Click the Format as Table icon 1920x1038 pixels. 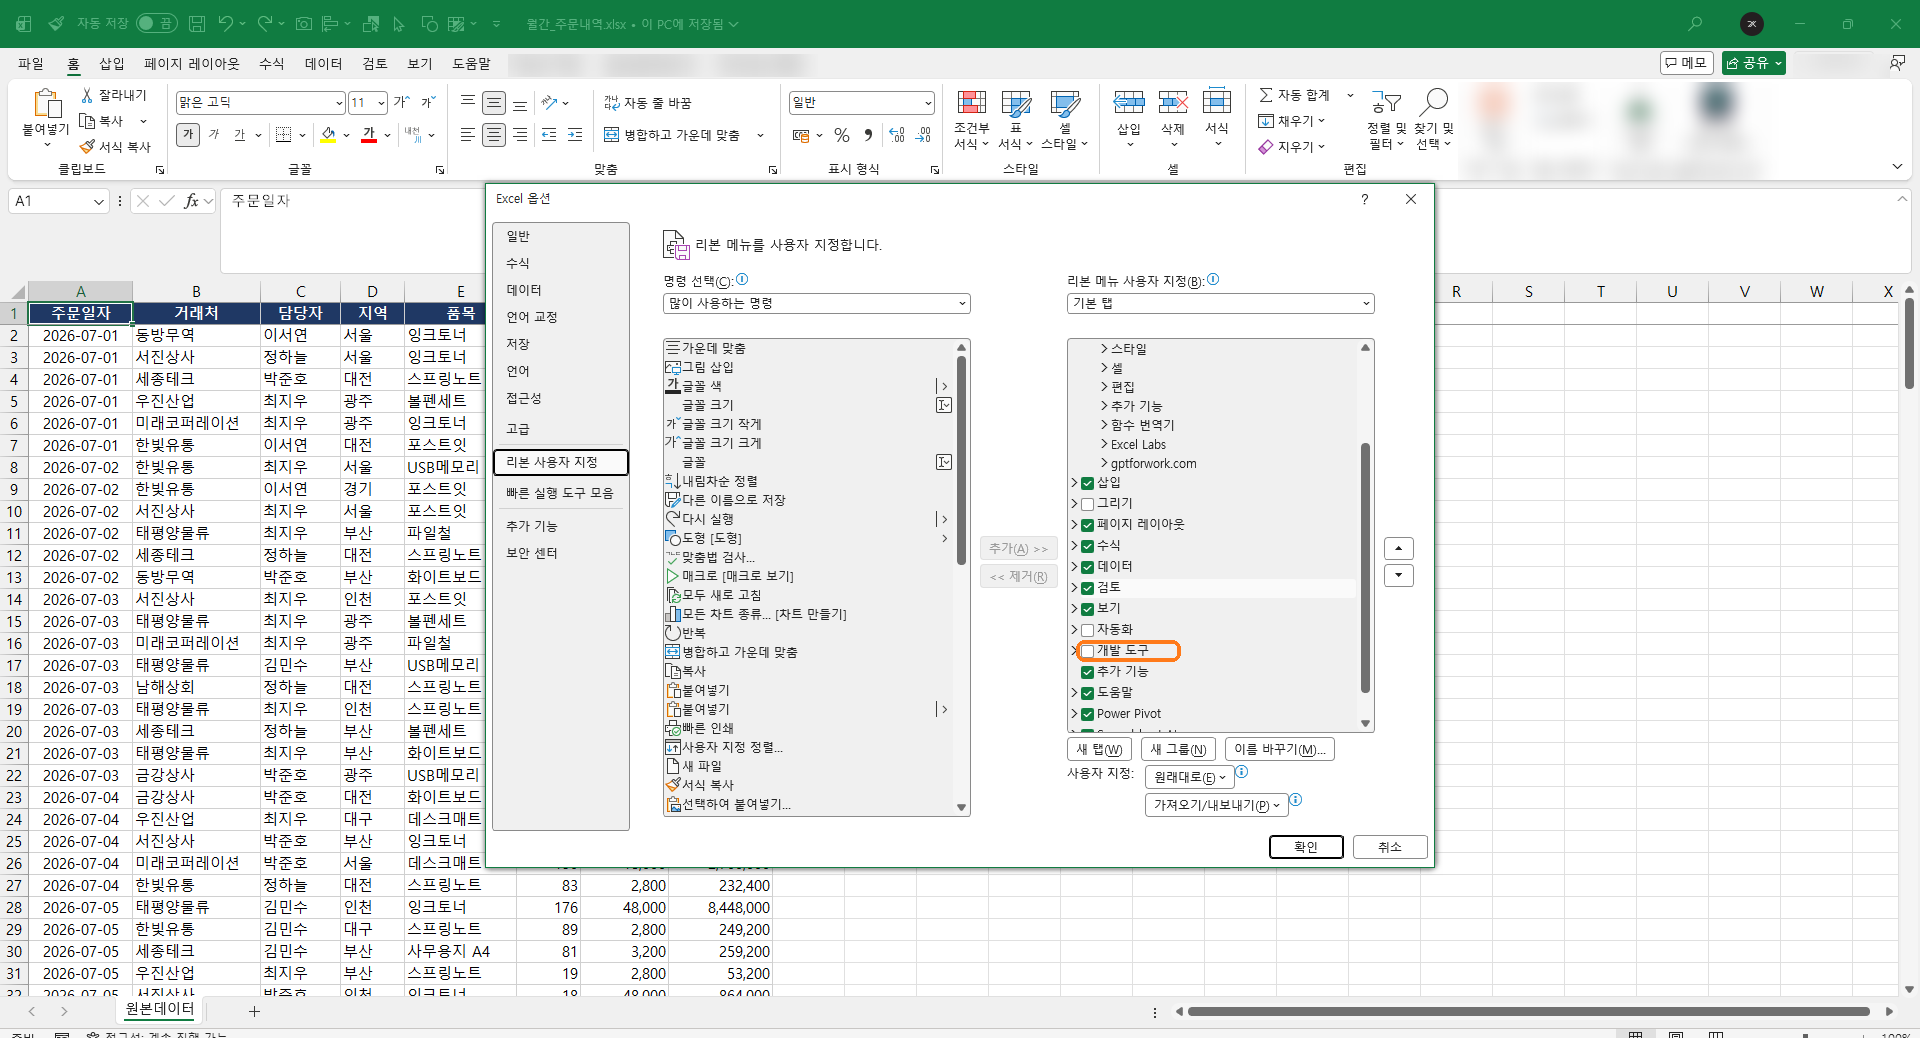[x=1016, y=102]
